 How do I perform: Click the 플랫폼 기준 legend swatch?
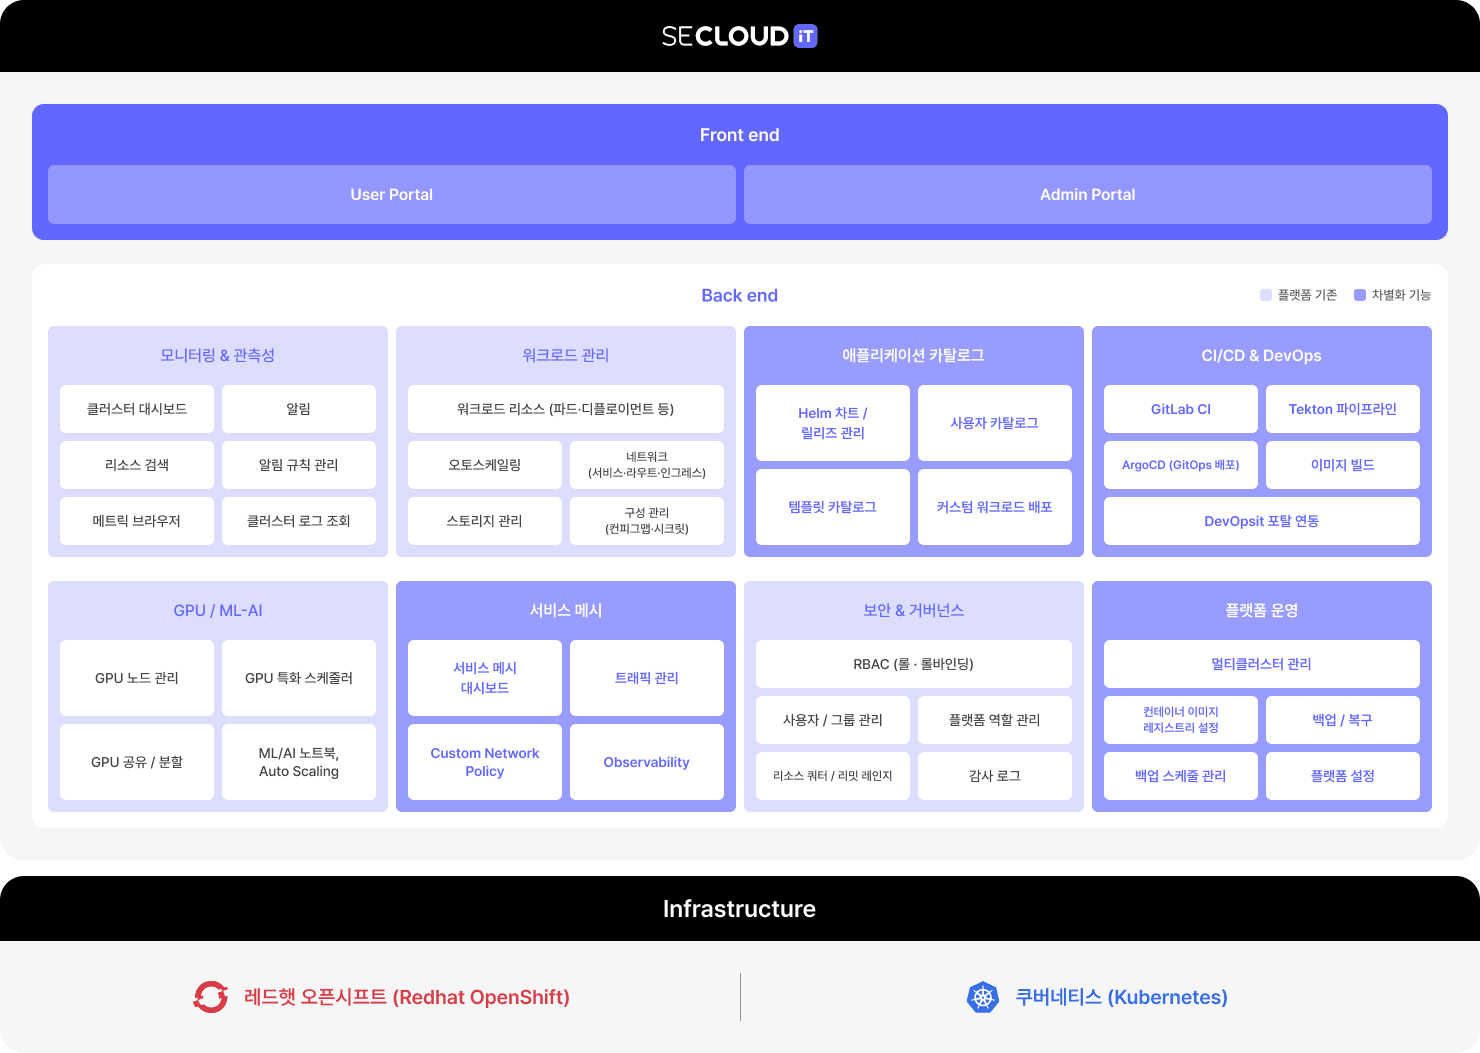pos(1266,295)
